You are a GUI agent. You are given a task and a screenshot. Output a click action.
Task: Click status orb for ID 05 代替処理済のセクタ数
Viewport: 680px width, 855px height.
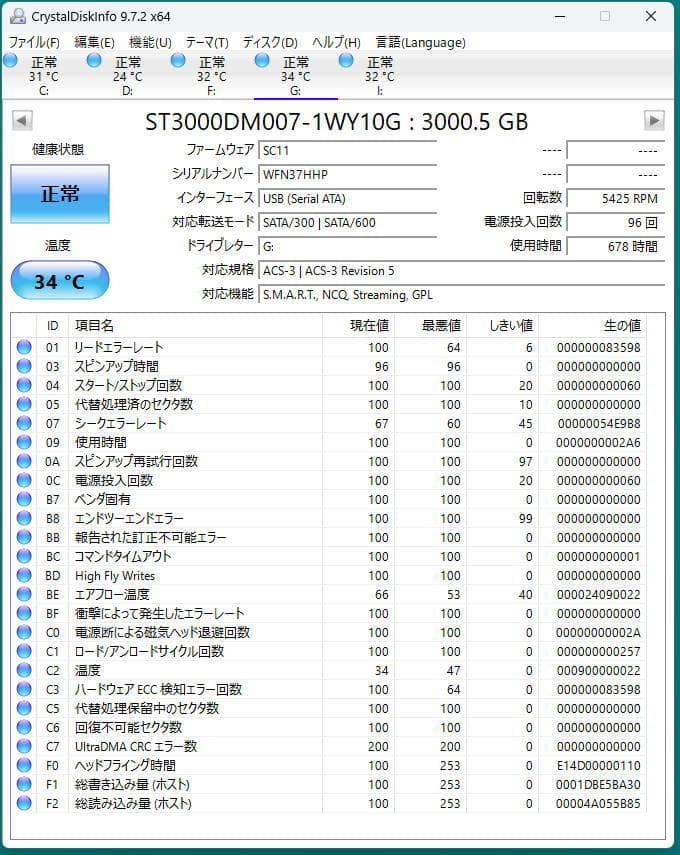coord(24,404)
